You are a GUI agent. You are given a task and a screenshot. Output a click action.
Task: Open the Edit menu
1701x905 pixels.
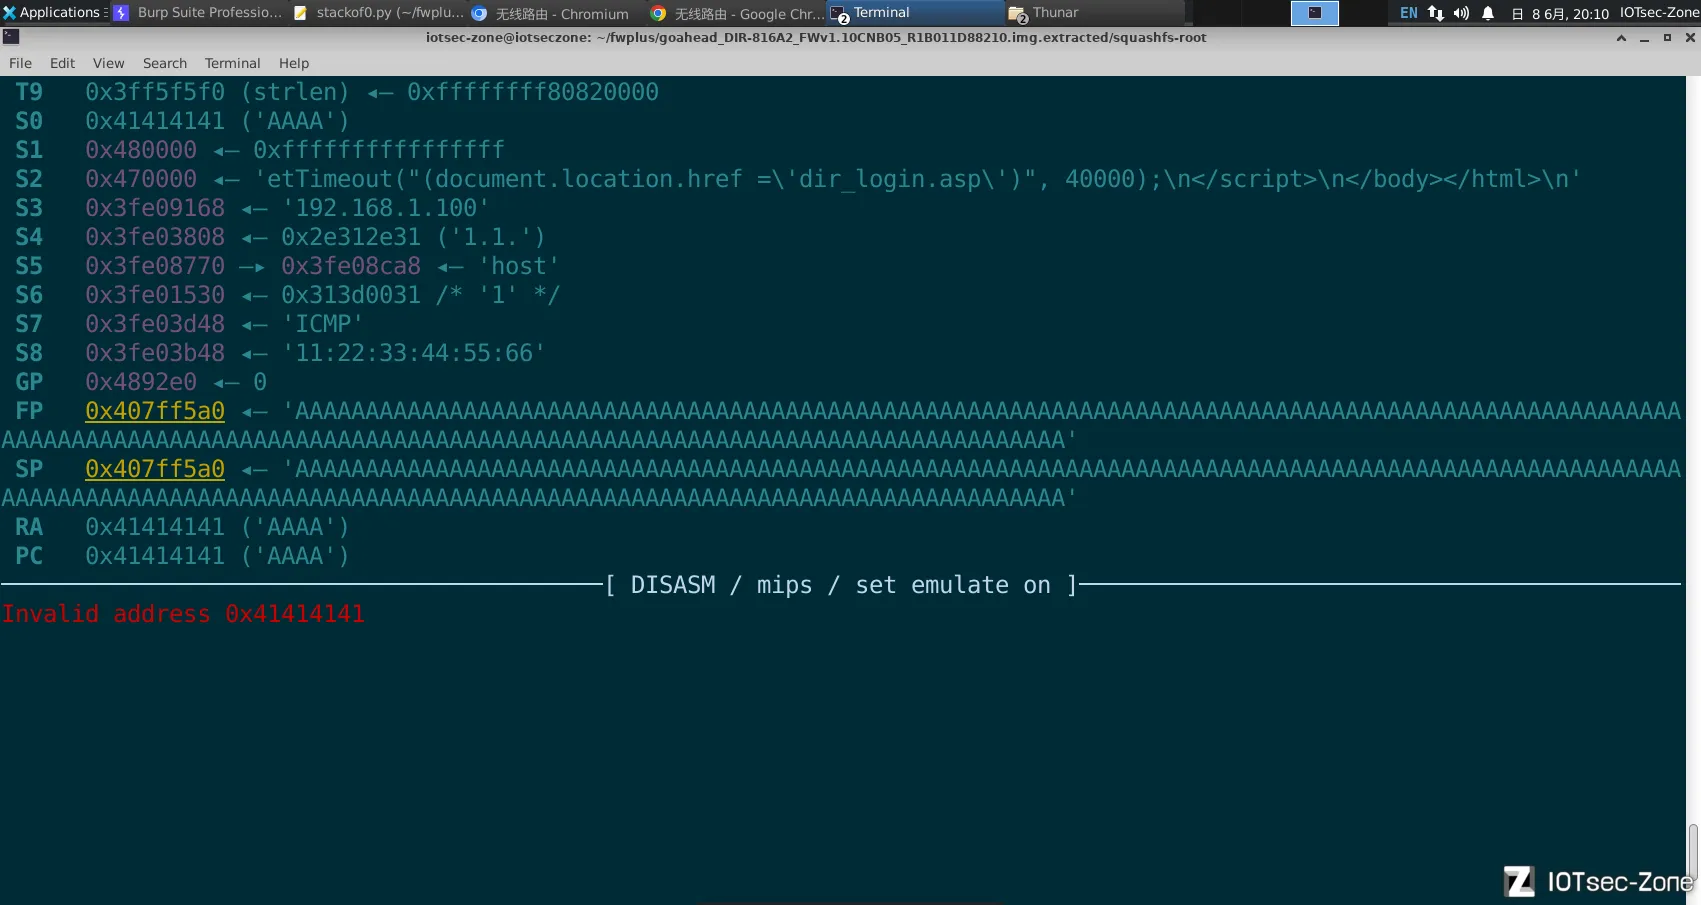(62, 63)
